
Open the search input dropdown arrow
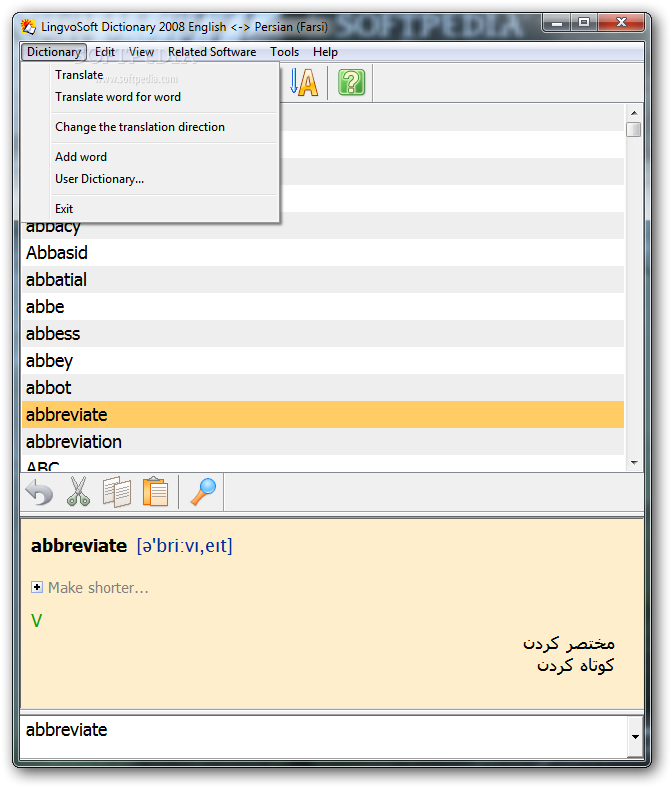(x=635, y=737)
